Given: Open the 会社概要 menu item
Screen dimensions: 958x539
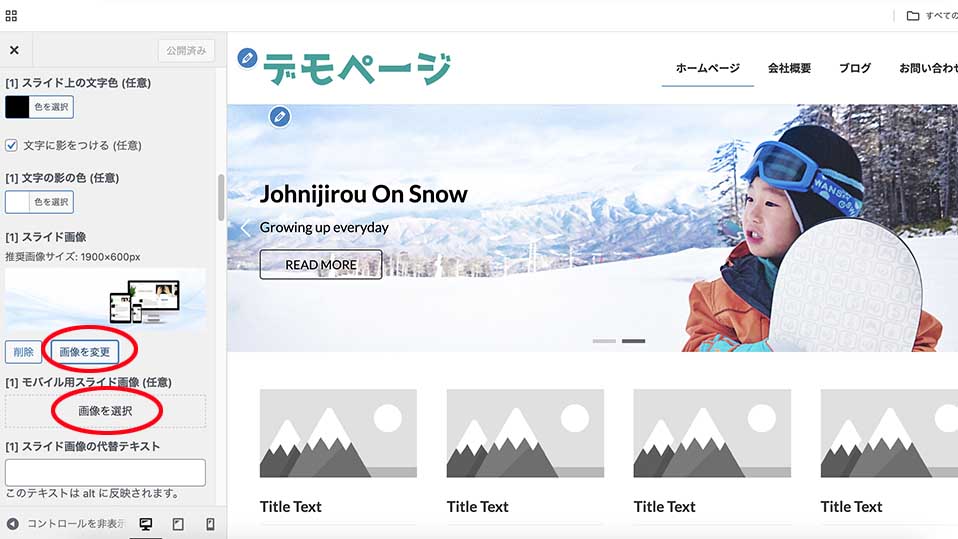Looking at the screenshot, I should click(x=789, y=68).
